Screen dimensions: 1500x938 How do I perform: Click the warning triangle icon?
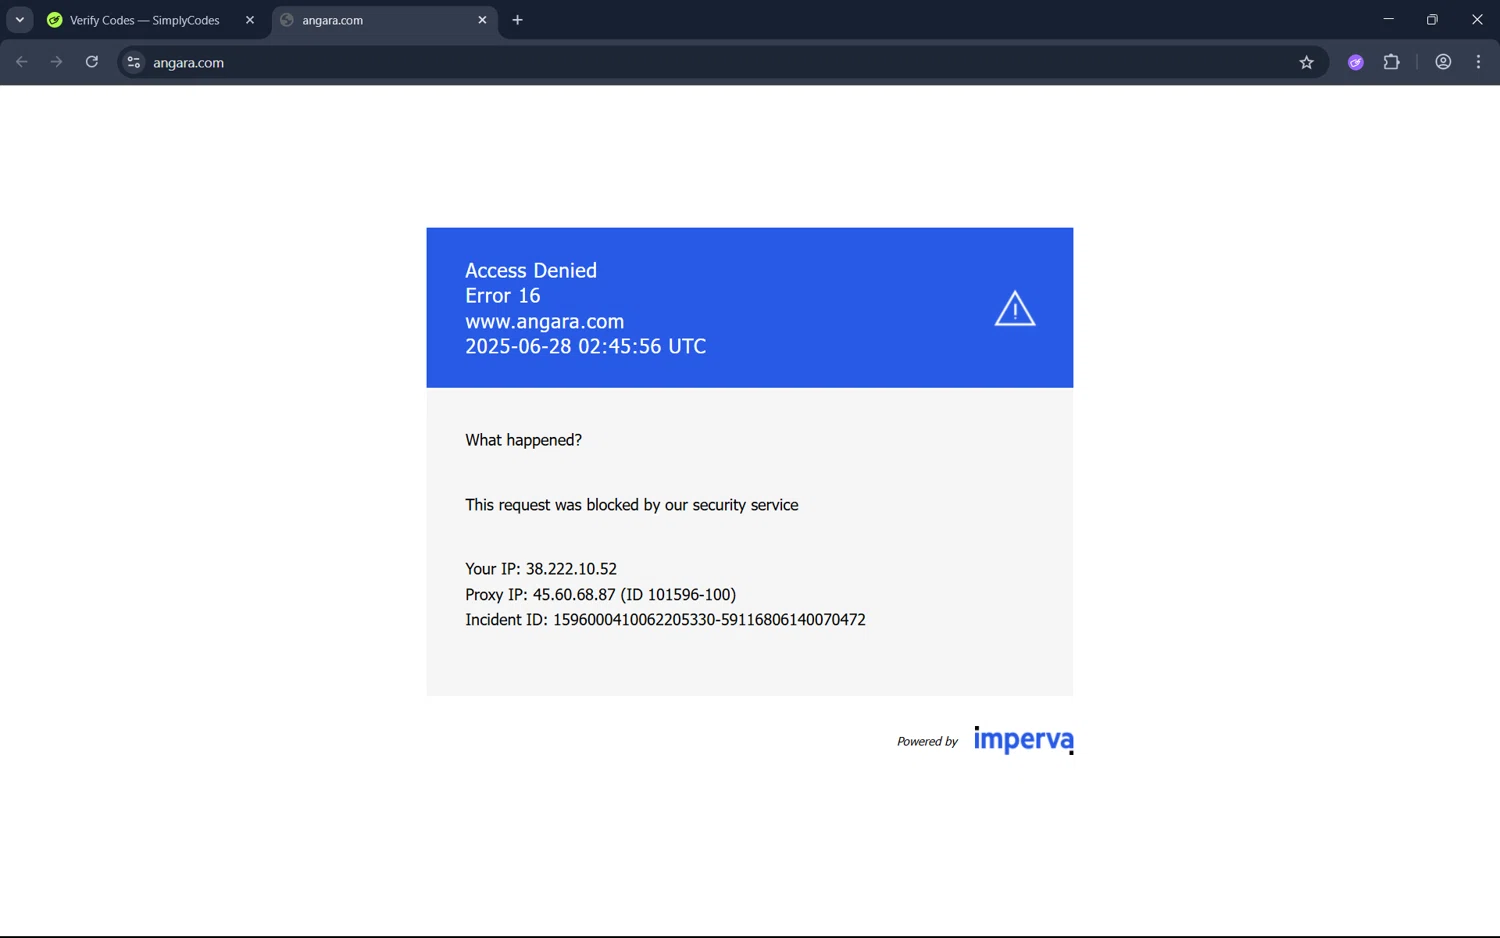click(1015, 308)
